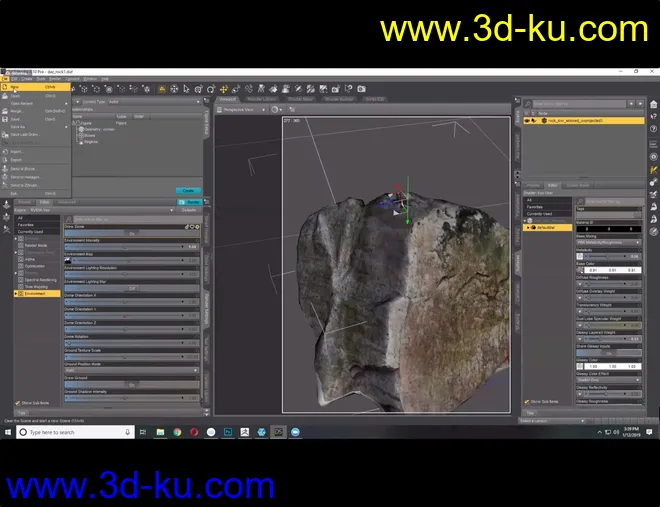Viewport: 660px width, 507px height.
Task: Click the Environment Map thumbnail
Action: (68, 261)
